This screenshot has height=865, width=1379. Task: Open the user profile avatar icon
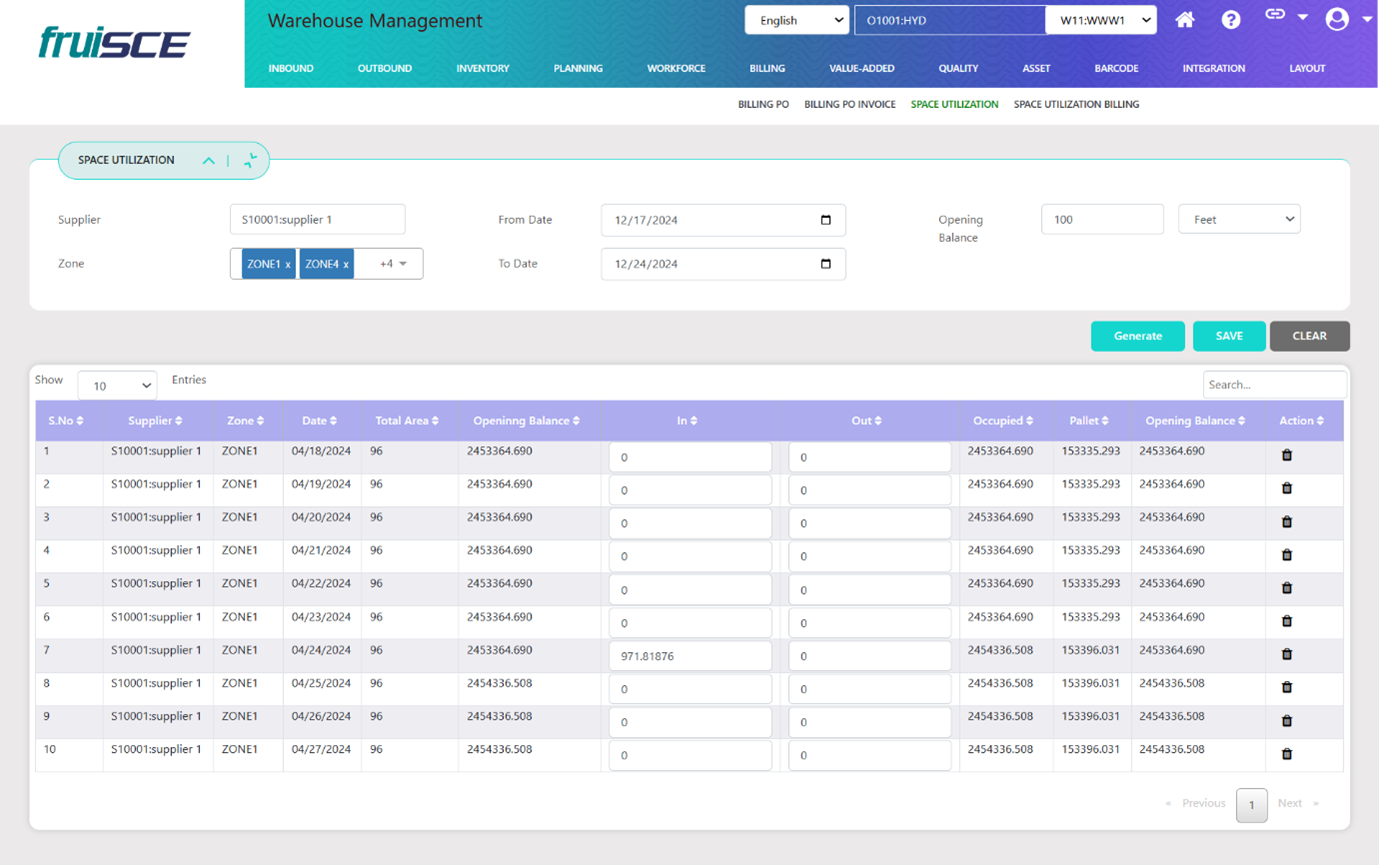coord(1336,19)
